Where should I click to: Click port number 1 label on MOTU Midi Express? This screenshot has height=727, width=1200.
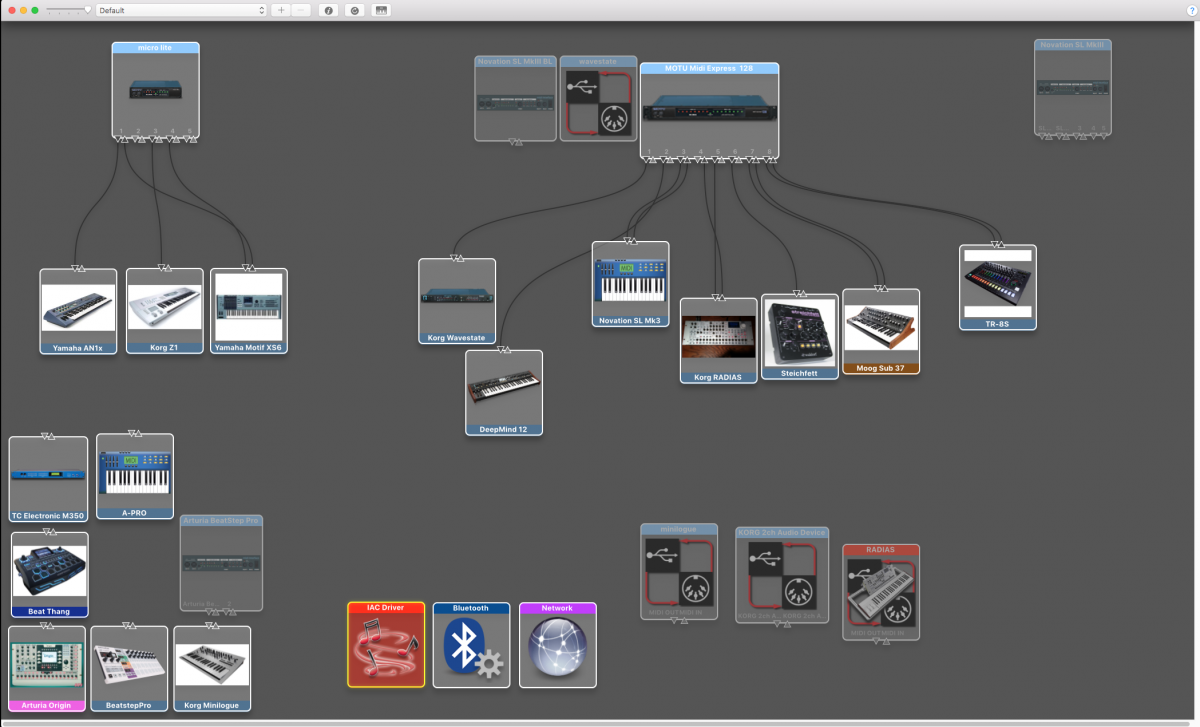click(649, 151)
